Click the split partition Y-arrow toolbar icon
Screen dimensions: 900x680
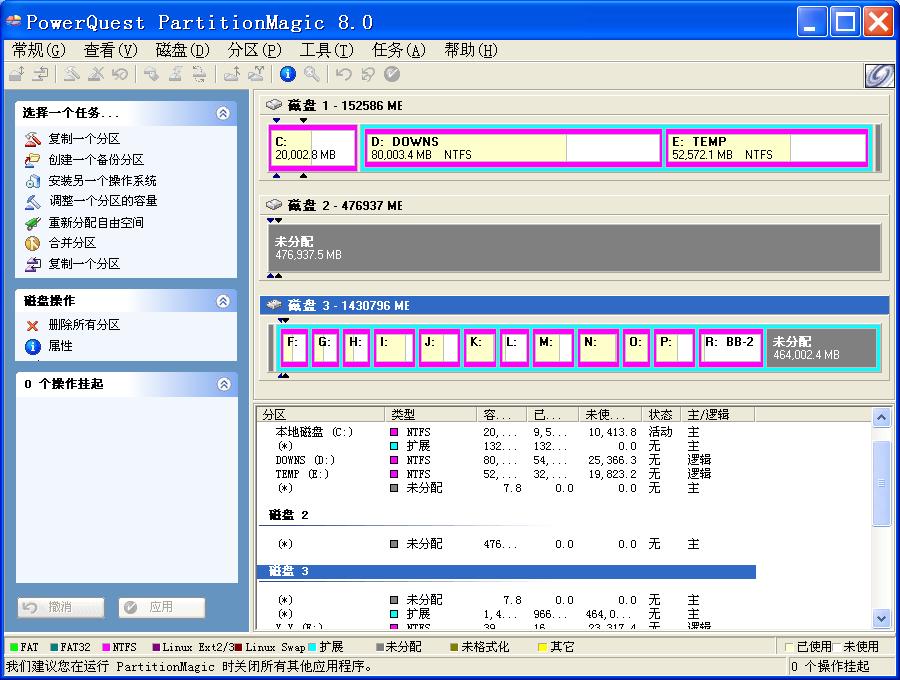[x=256, y=74]
